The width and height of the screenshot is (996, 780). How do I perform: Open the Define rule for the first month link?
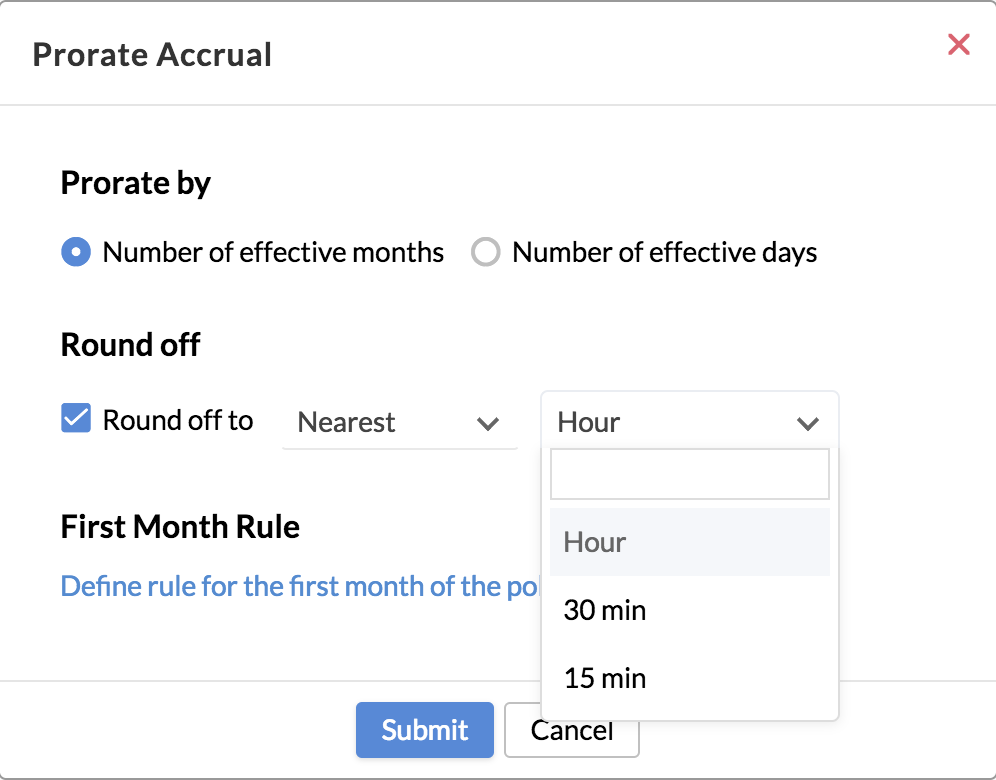pos(300,586)
